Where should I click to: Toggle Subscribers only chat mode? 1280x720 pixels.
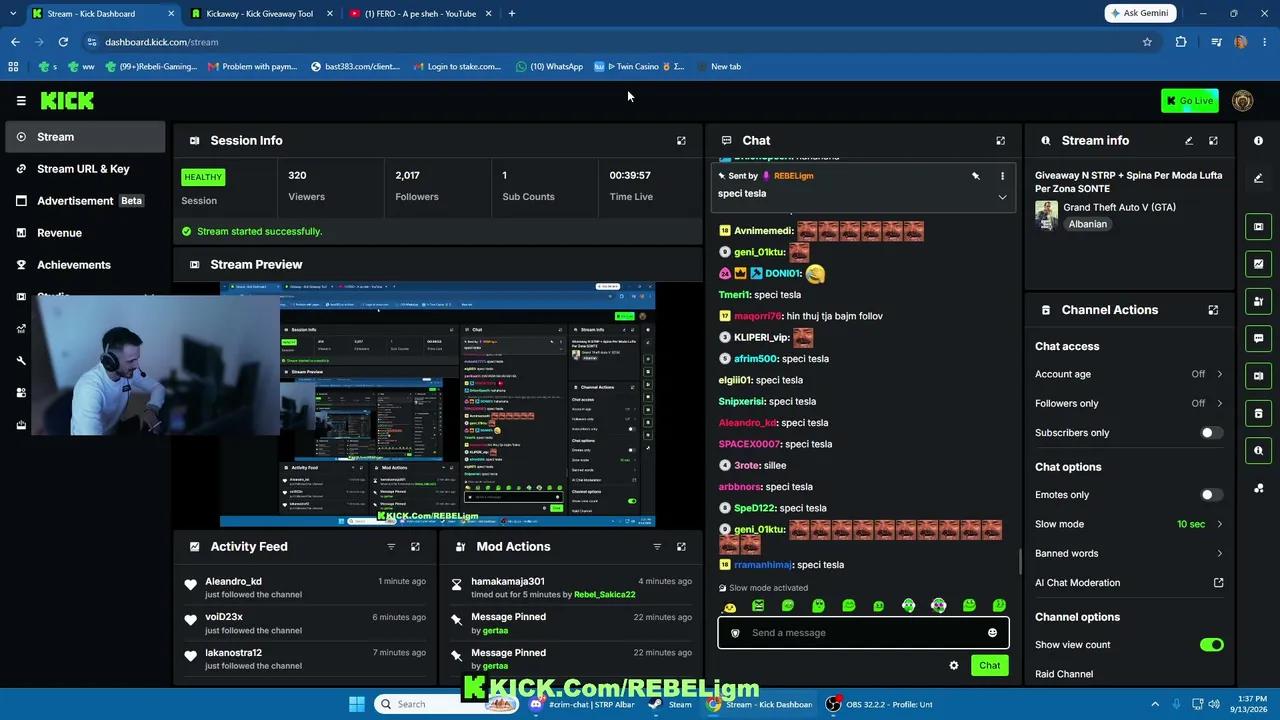(1211, 433)
